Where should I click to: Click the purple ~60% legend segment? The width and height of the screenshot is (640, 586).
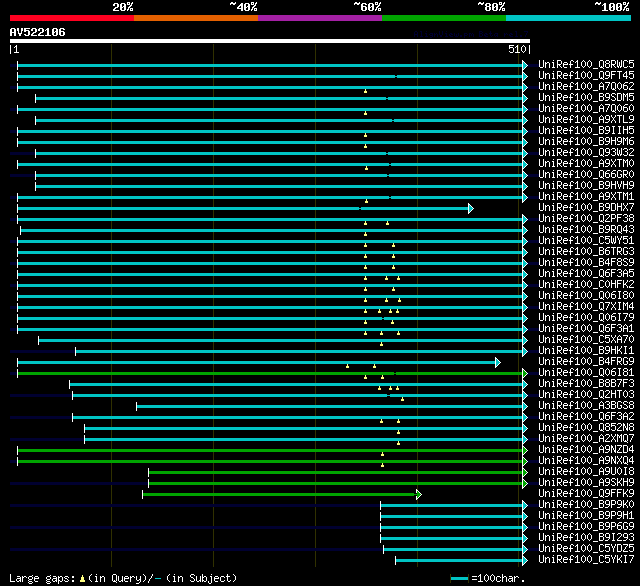[x=320, y=18]
